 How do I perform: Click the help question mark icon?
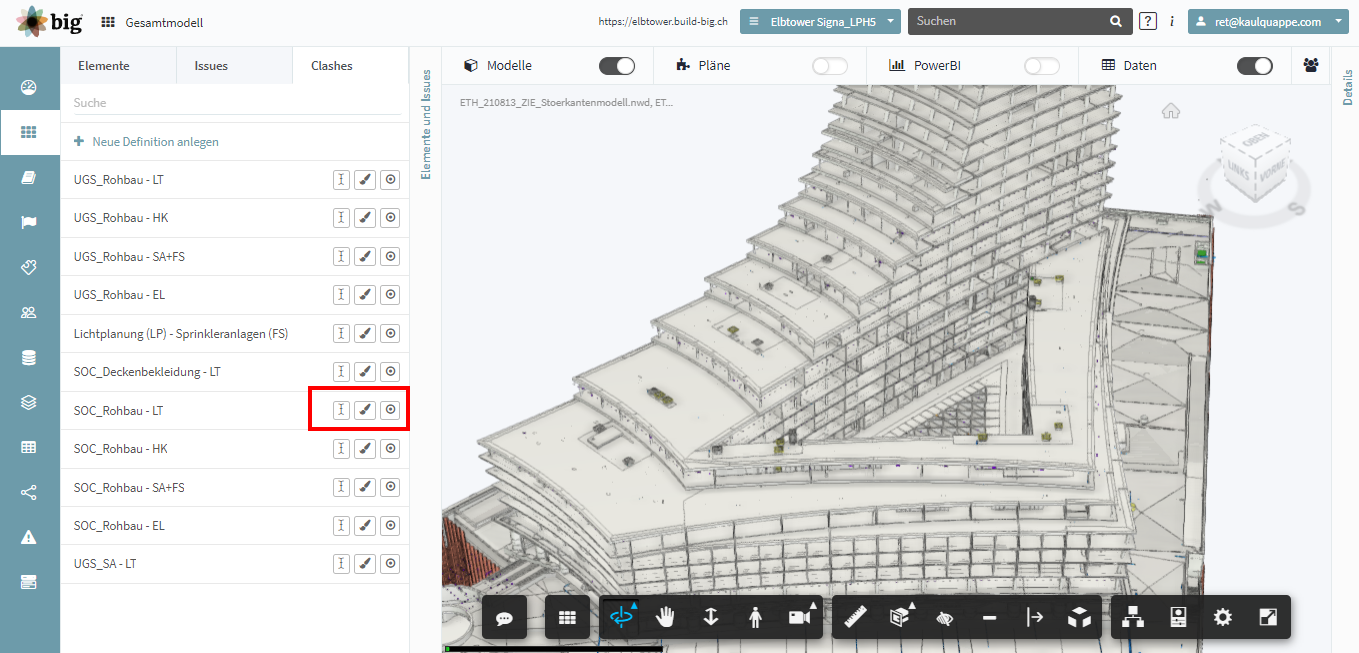pos(1148,21)
